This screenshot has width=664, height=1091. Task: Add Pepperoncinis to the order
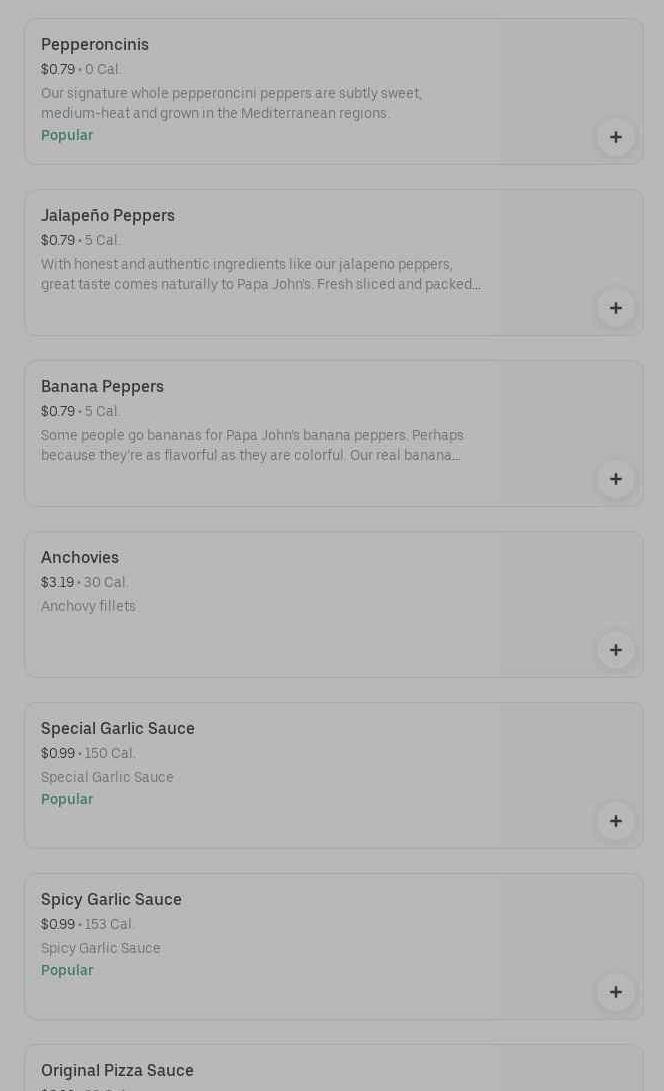615,137
